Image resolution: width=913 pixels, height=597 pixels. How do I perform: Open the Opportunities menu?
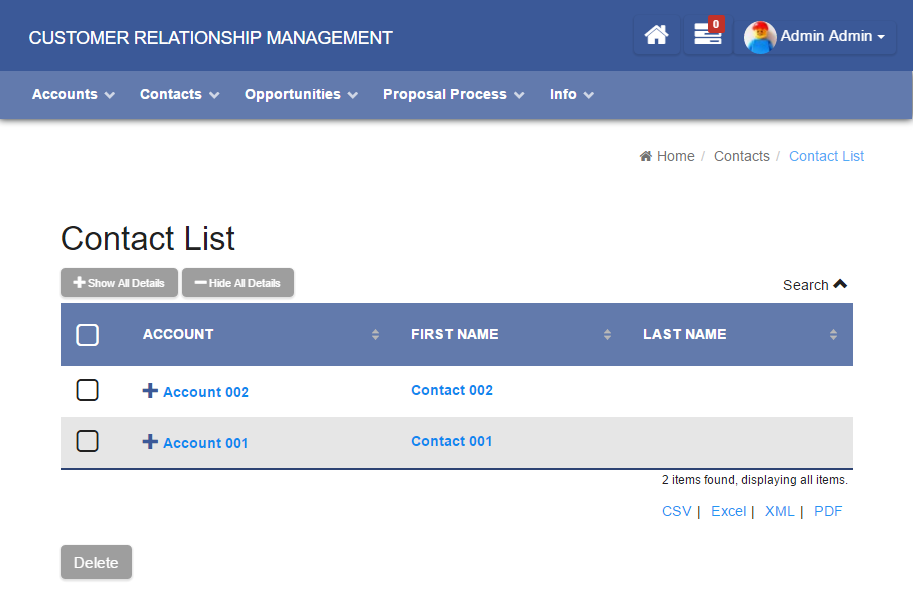(x=301, y=94)
